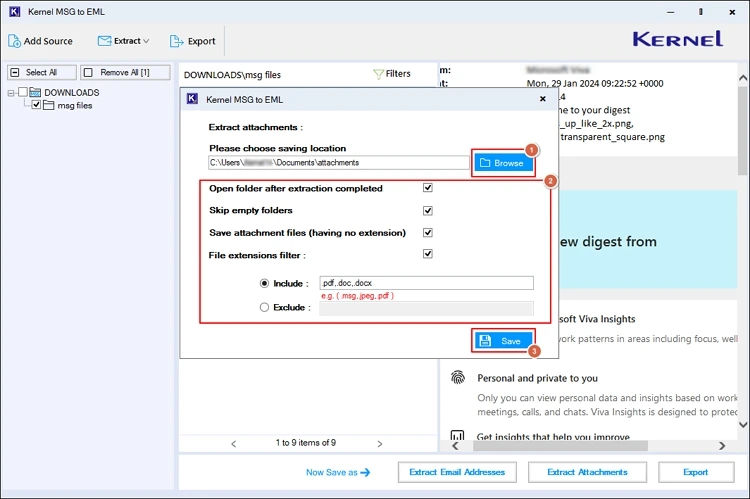Screen dimensions: 750x499
Task: Click the msg files folder icon
Action: click(49, 105)
